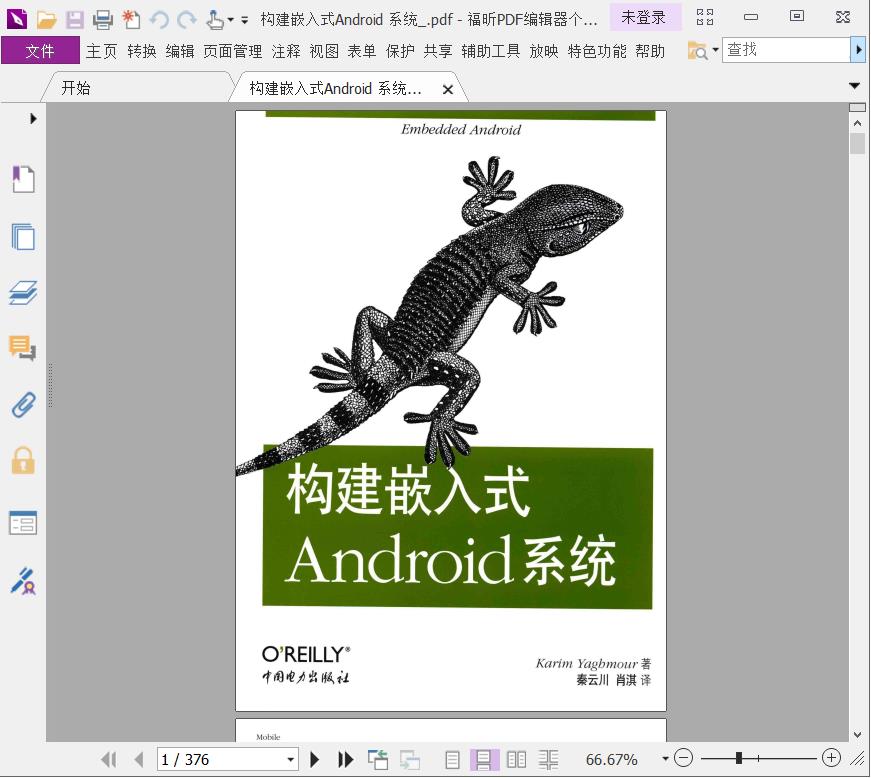Click the Foxit application logo icon
Screen dimensions: 871x778
point(17,19)
